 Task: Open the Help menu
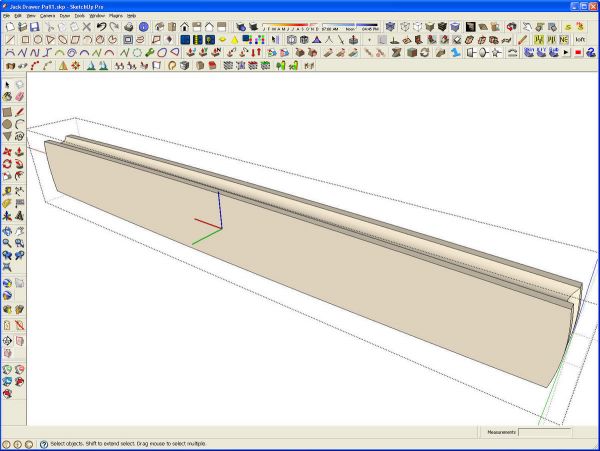[131, 16]
